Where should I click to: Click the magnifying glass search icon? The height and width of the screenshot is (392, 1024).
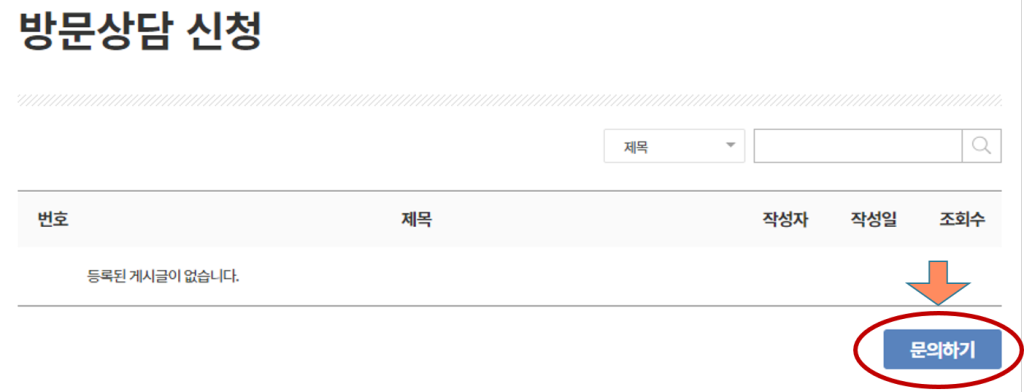coord(982,145)
